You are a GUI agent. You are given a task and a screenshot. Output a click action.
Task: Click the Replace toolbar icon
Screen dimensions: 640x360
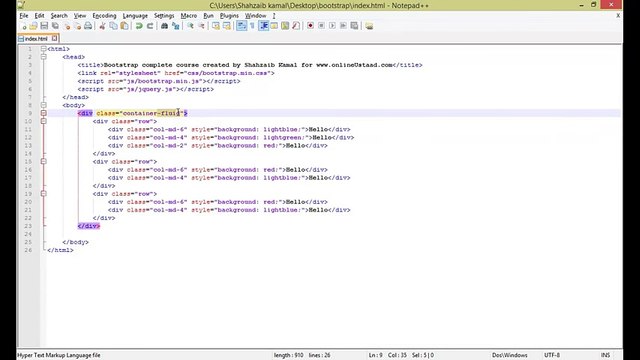[x=176, y=26]
